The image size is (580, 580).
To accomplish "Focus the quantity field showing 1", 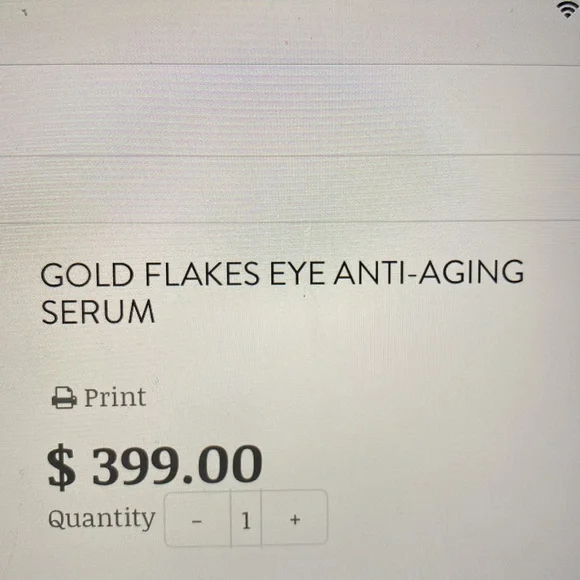I will 246,518.
